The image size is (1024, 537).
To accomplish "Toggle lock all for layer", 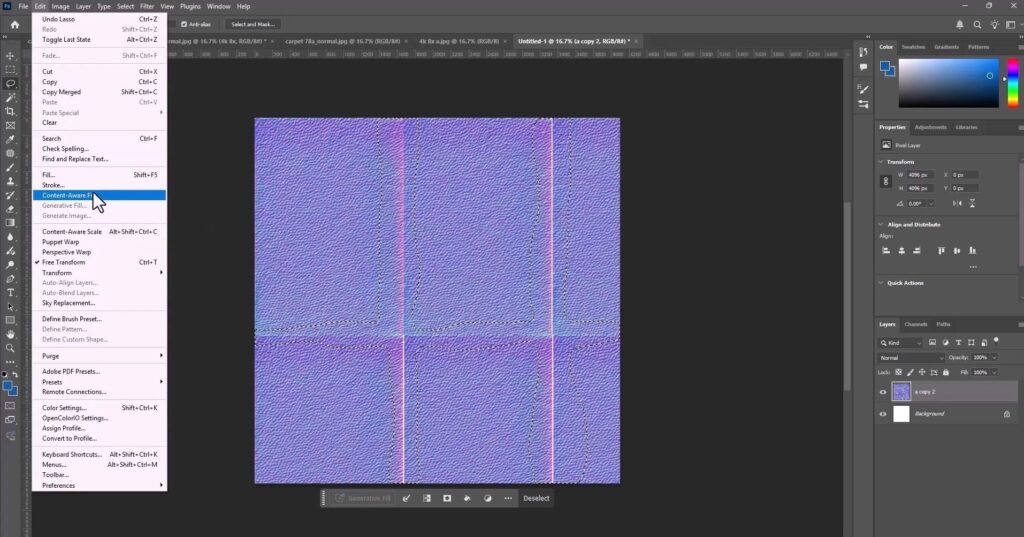I will (x=946, y=372).
